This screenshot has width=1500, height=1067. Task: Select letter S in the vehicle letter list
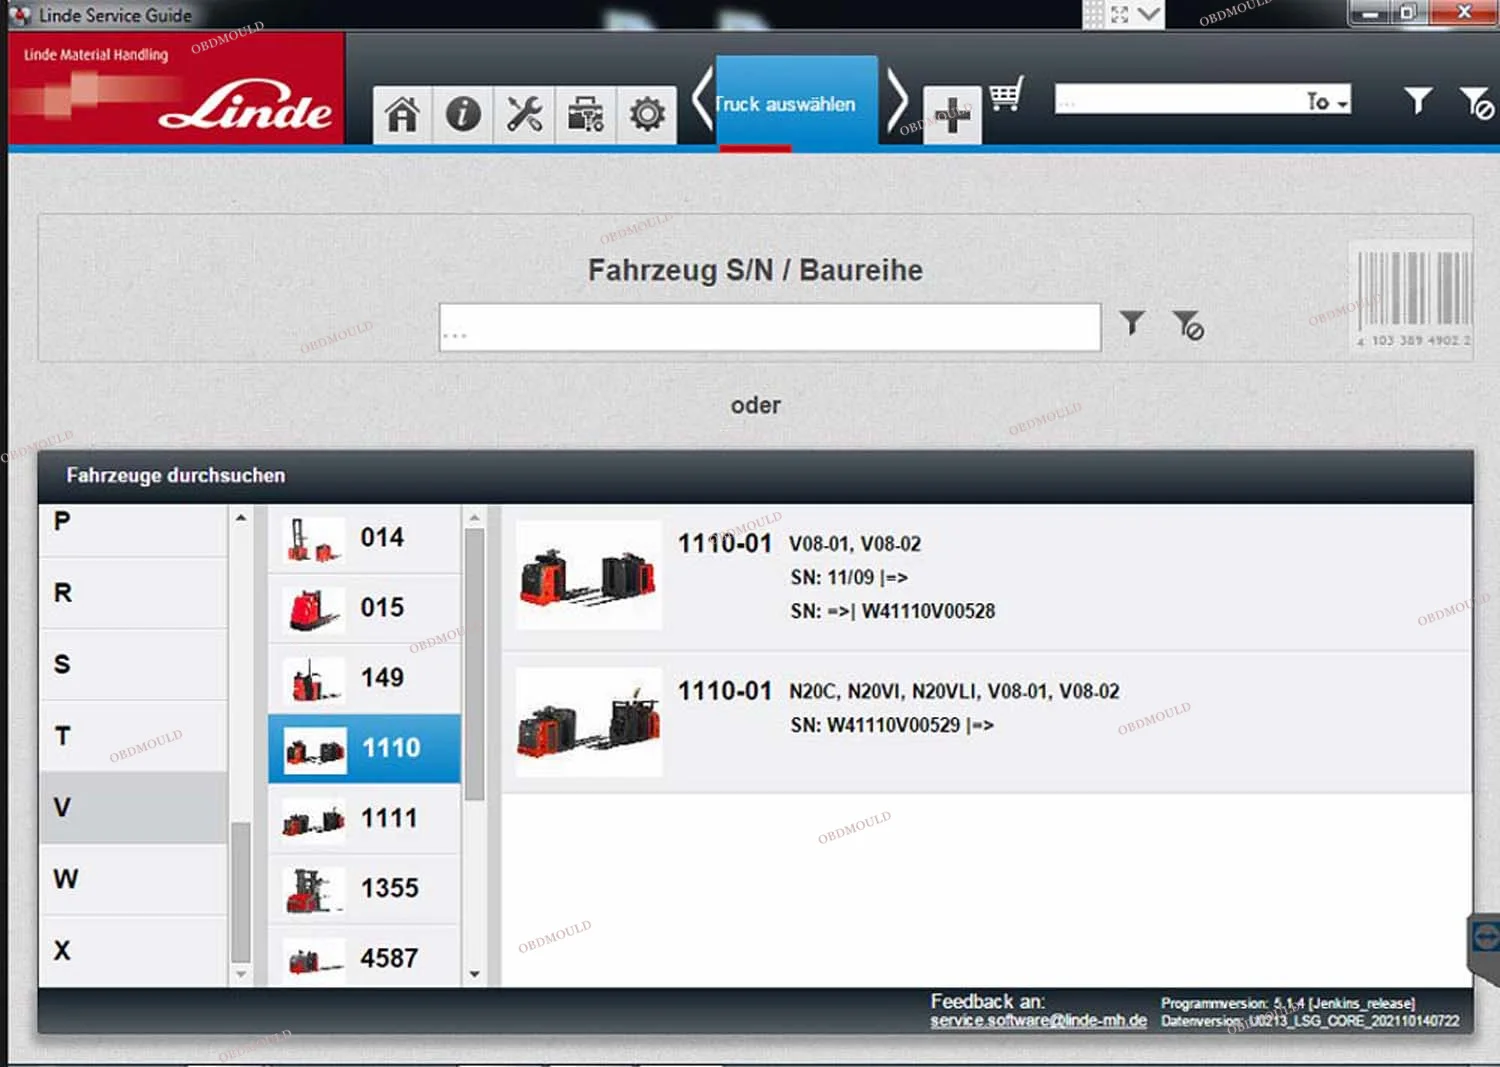[x=134, y=664]
